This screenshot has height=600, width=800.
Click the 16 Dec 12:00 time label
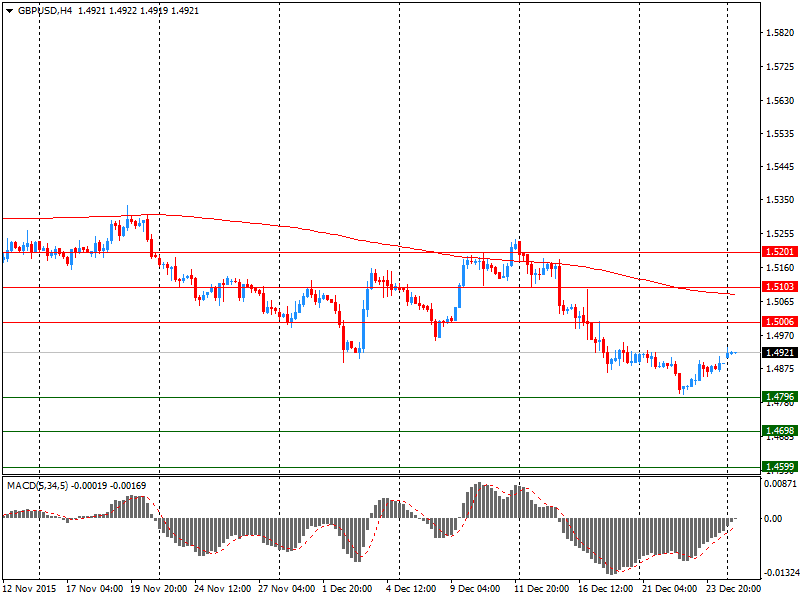[606, 589]
